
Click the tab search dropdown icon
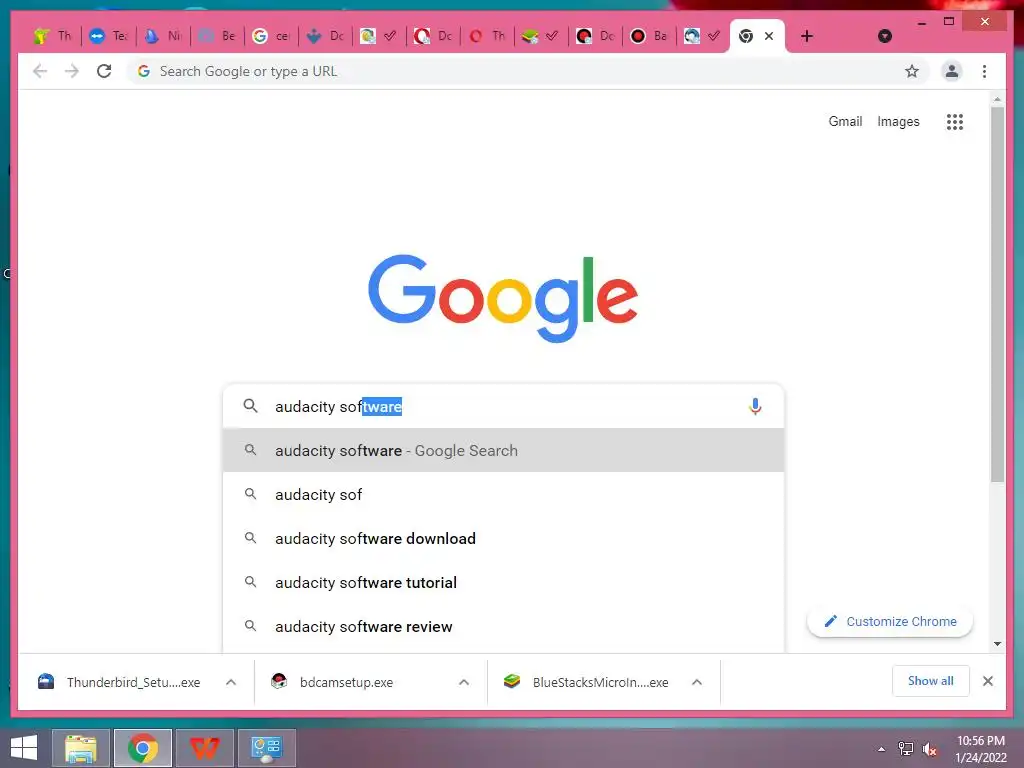885,36
